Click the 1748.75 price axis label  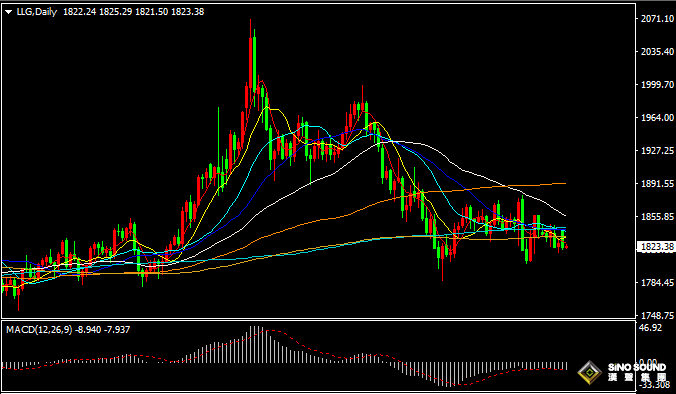[x=657, y=316]
